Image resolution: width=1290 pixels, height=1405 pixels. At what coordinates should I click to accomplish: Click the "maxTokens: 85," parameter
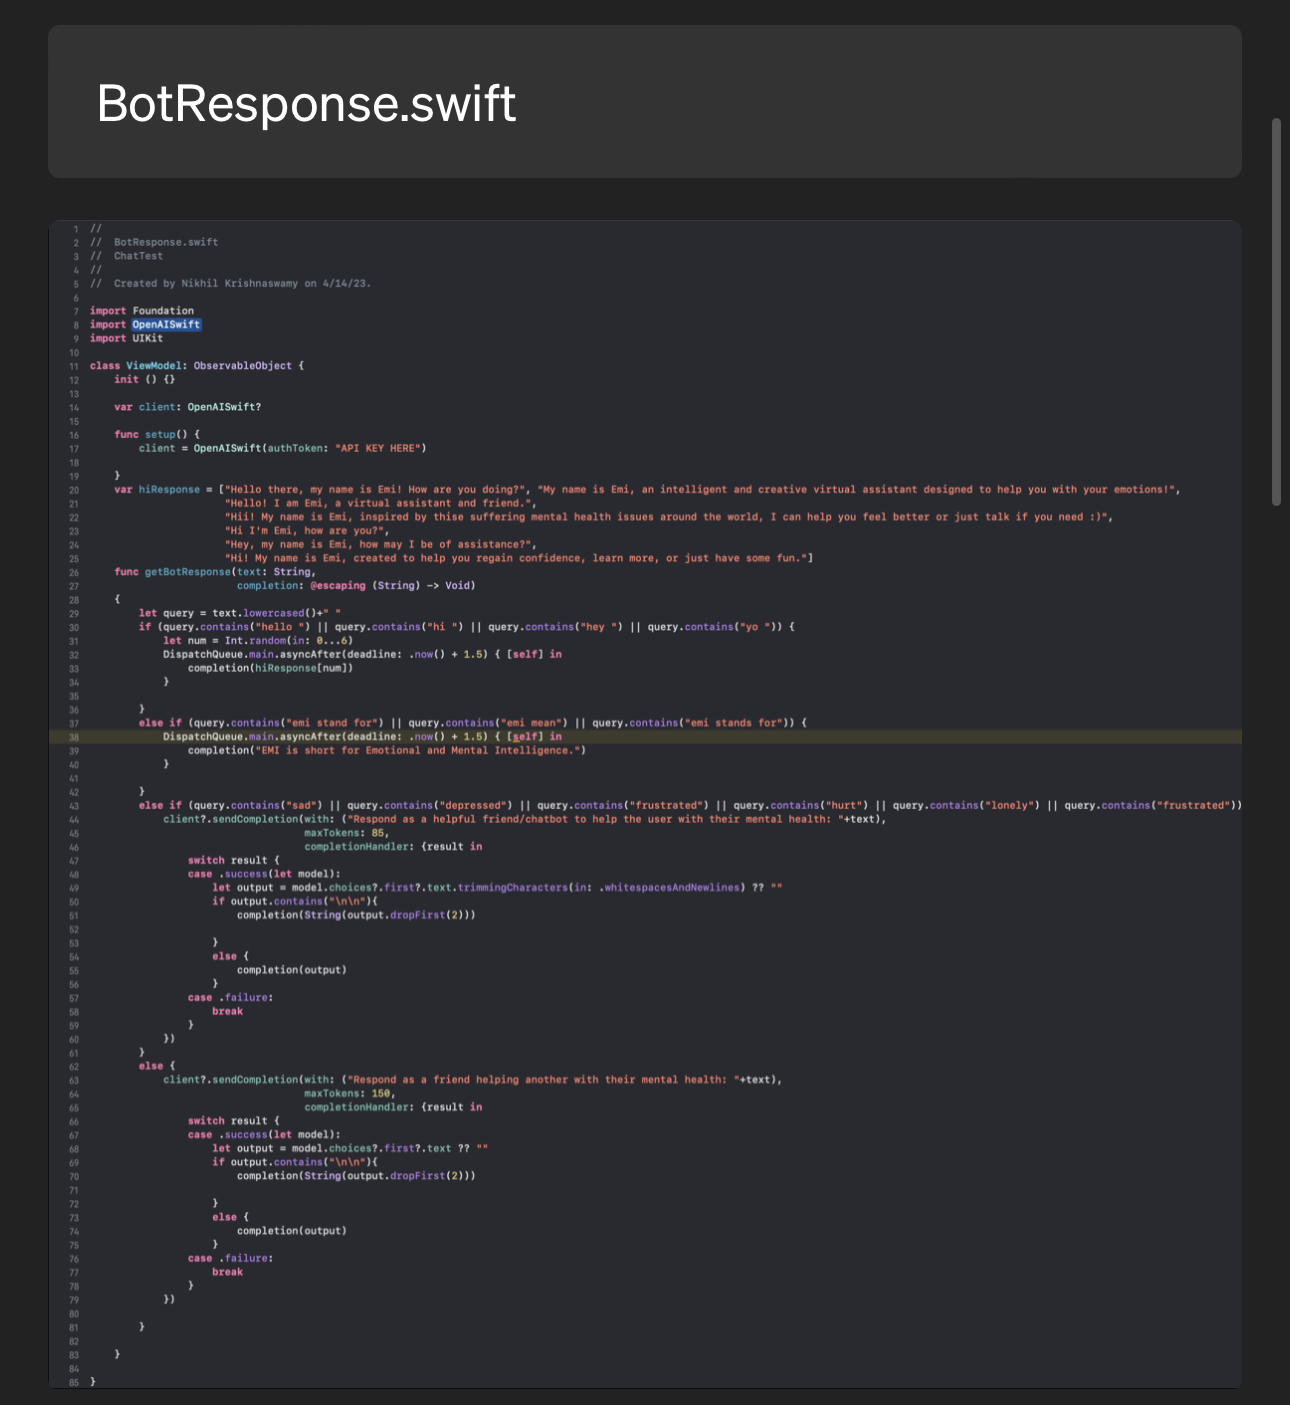(346, 832)
